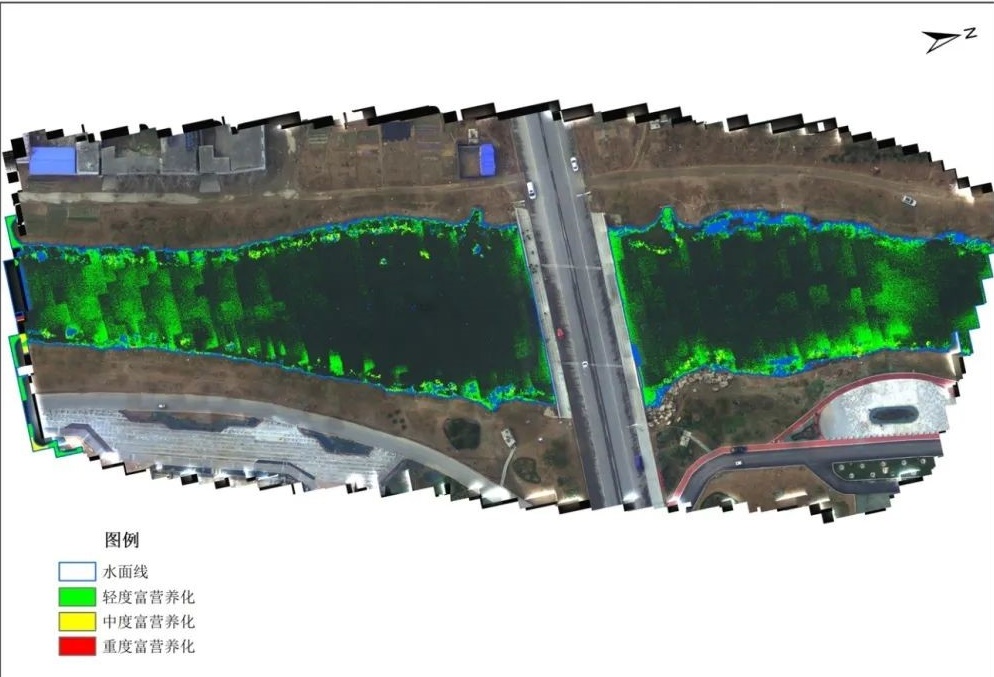Click the red 重度富营养化 legend swatch

pyautogui.click(x=77, y=646)
